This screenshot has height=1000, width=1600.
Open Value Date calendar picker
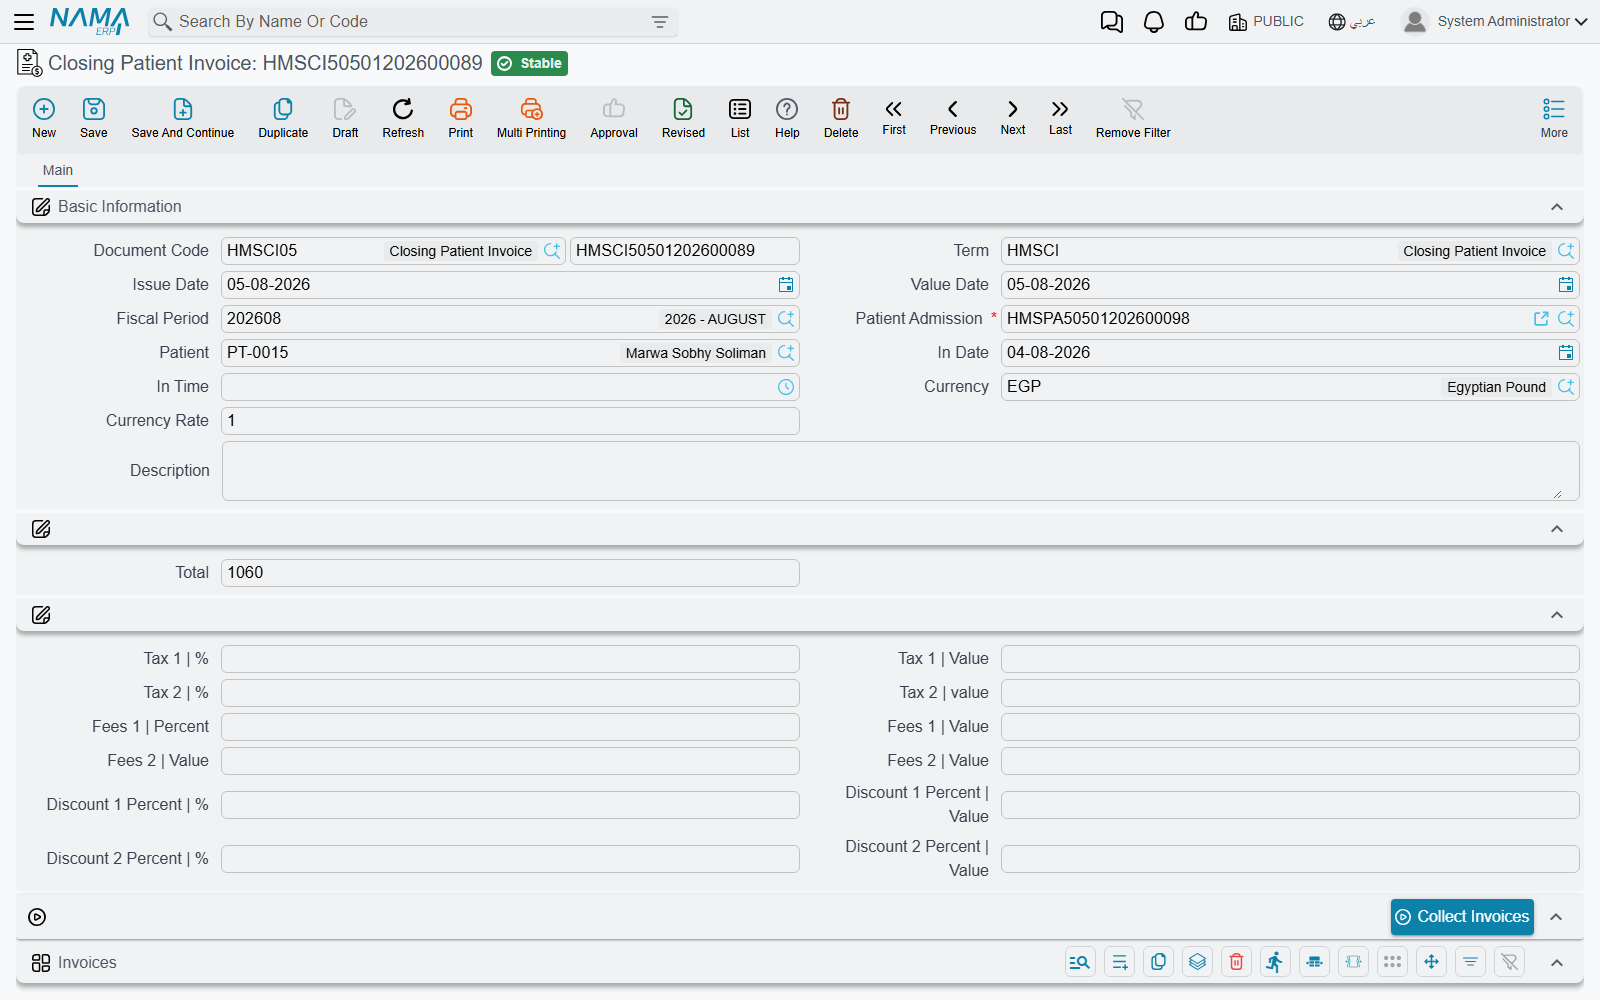[x=1566, y=285]
